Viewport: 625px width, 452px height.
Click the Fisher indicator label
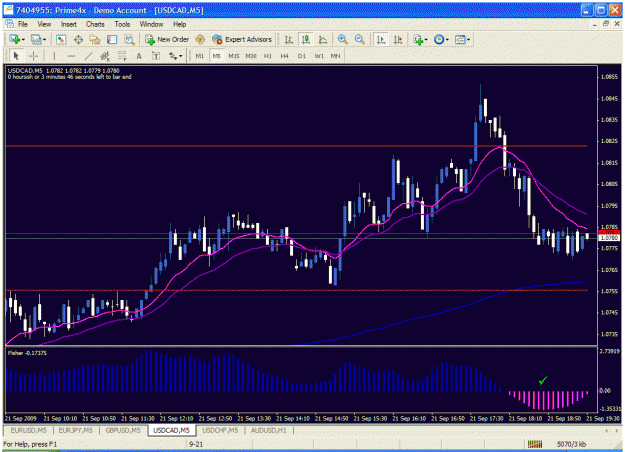pos(27,353)
